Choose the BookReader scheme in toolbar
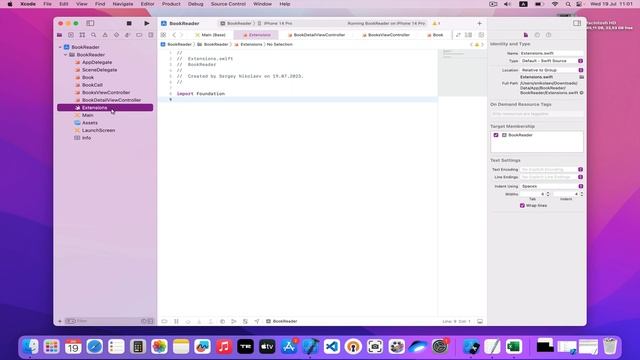The image size is (640, 360). [236, 23]
